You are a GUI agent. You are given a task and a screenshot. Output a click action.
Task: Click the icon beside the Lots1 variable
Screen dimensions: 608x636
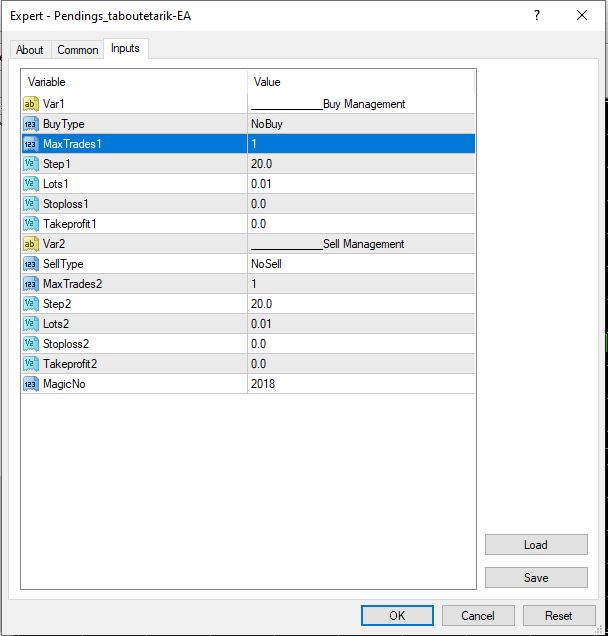31,184
